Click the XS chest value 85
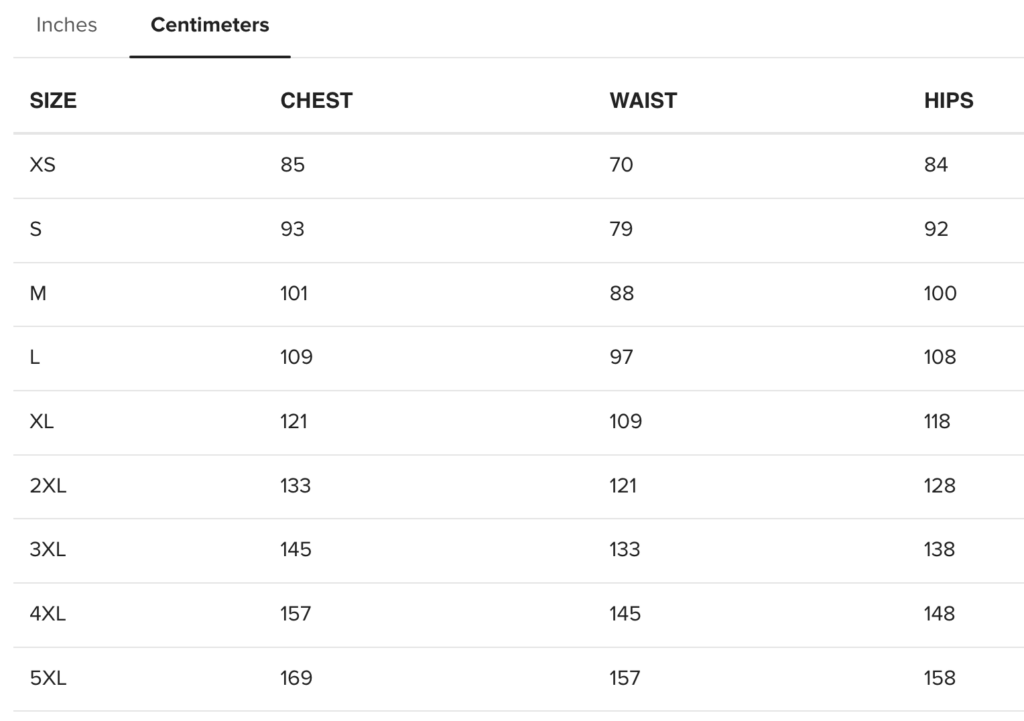 292,165
